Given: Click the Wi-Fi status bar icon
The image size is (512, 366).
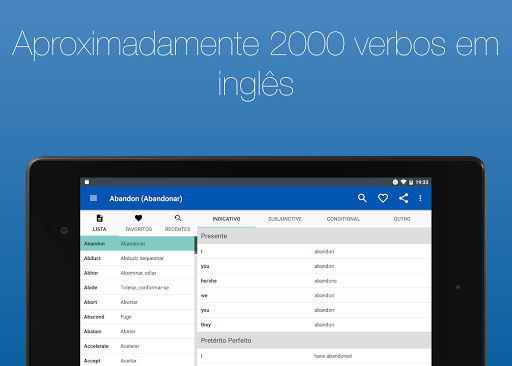Looking at the screenshot, I should (x=403, y=182).
